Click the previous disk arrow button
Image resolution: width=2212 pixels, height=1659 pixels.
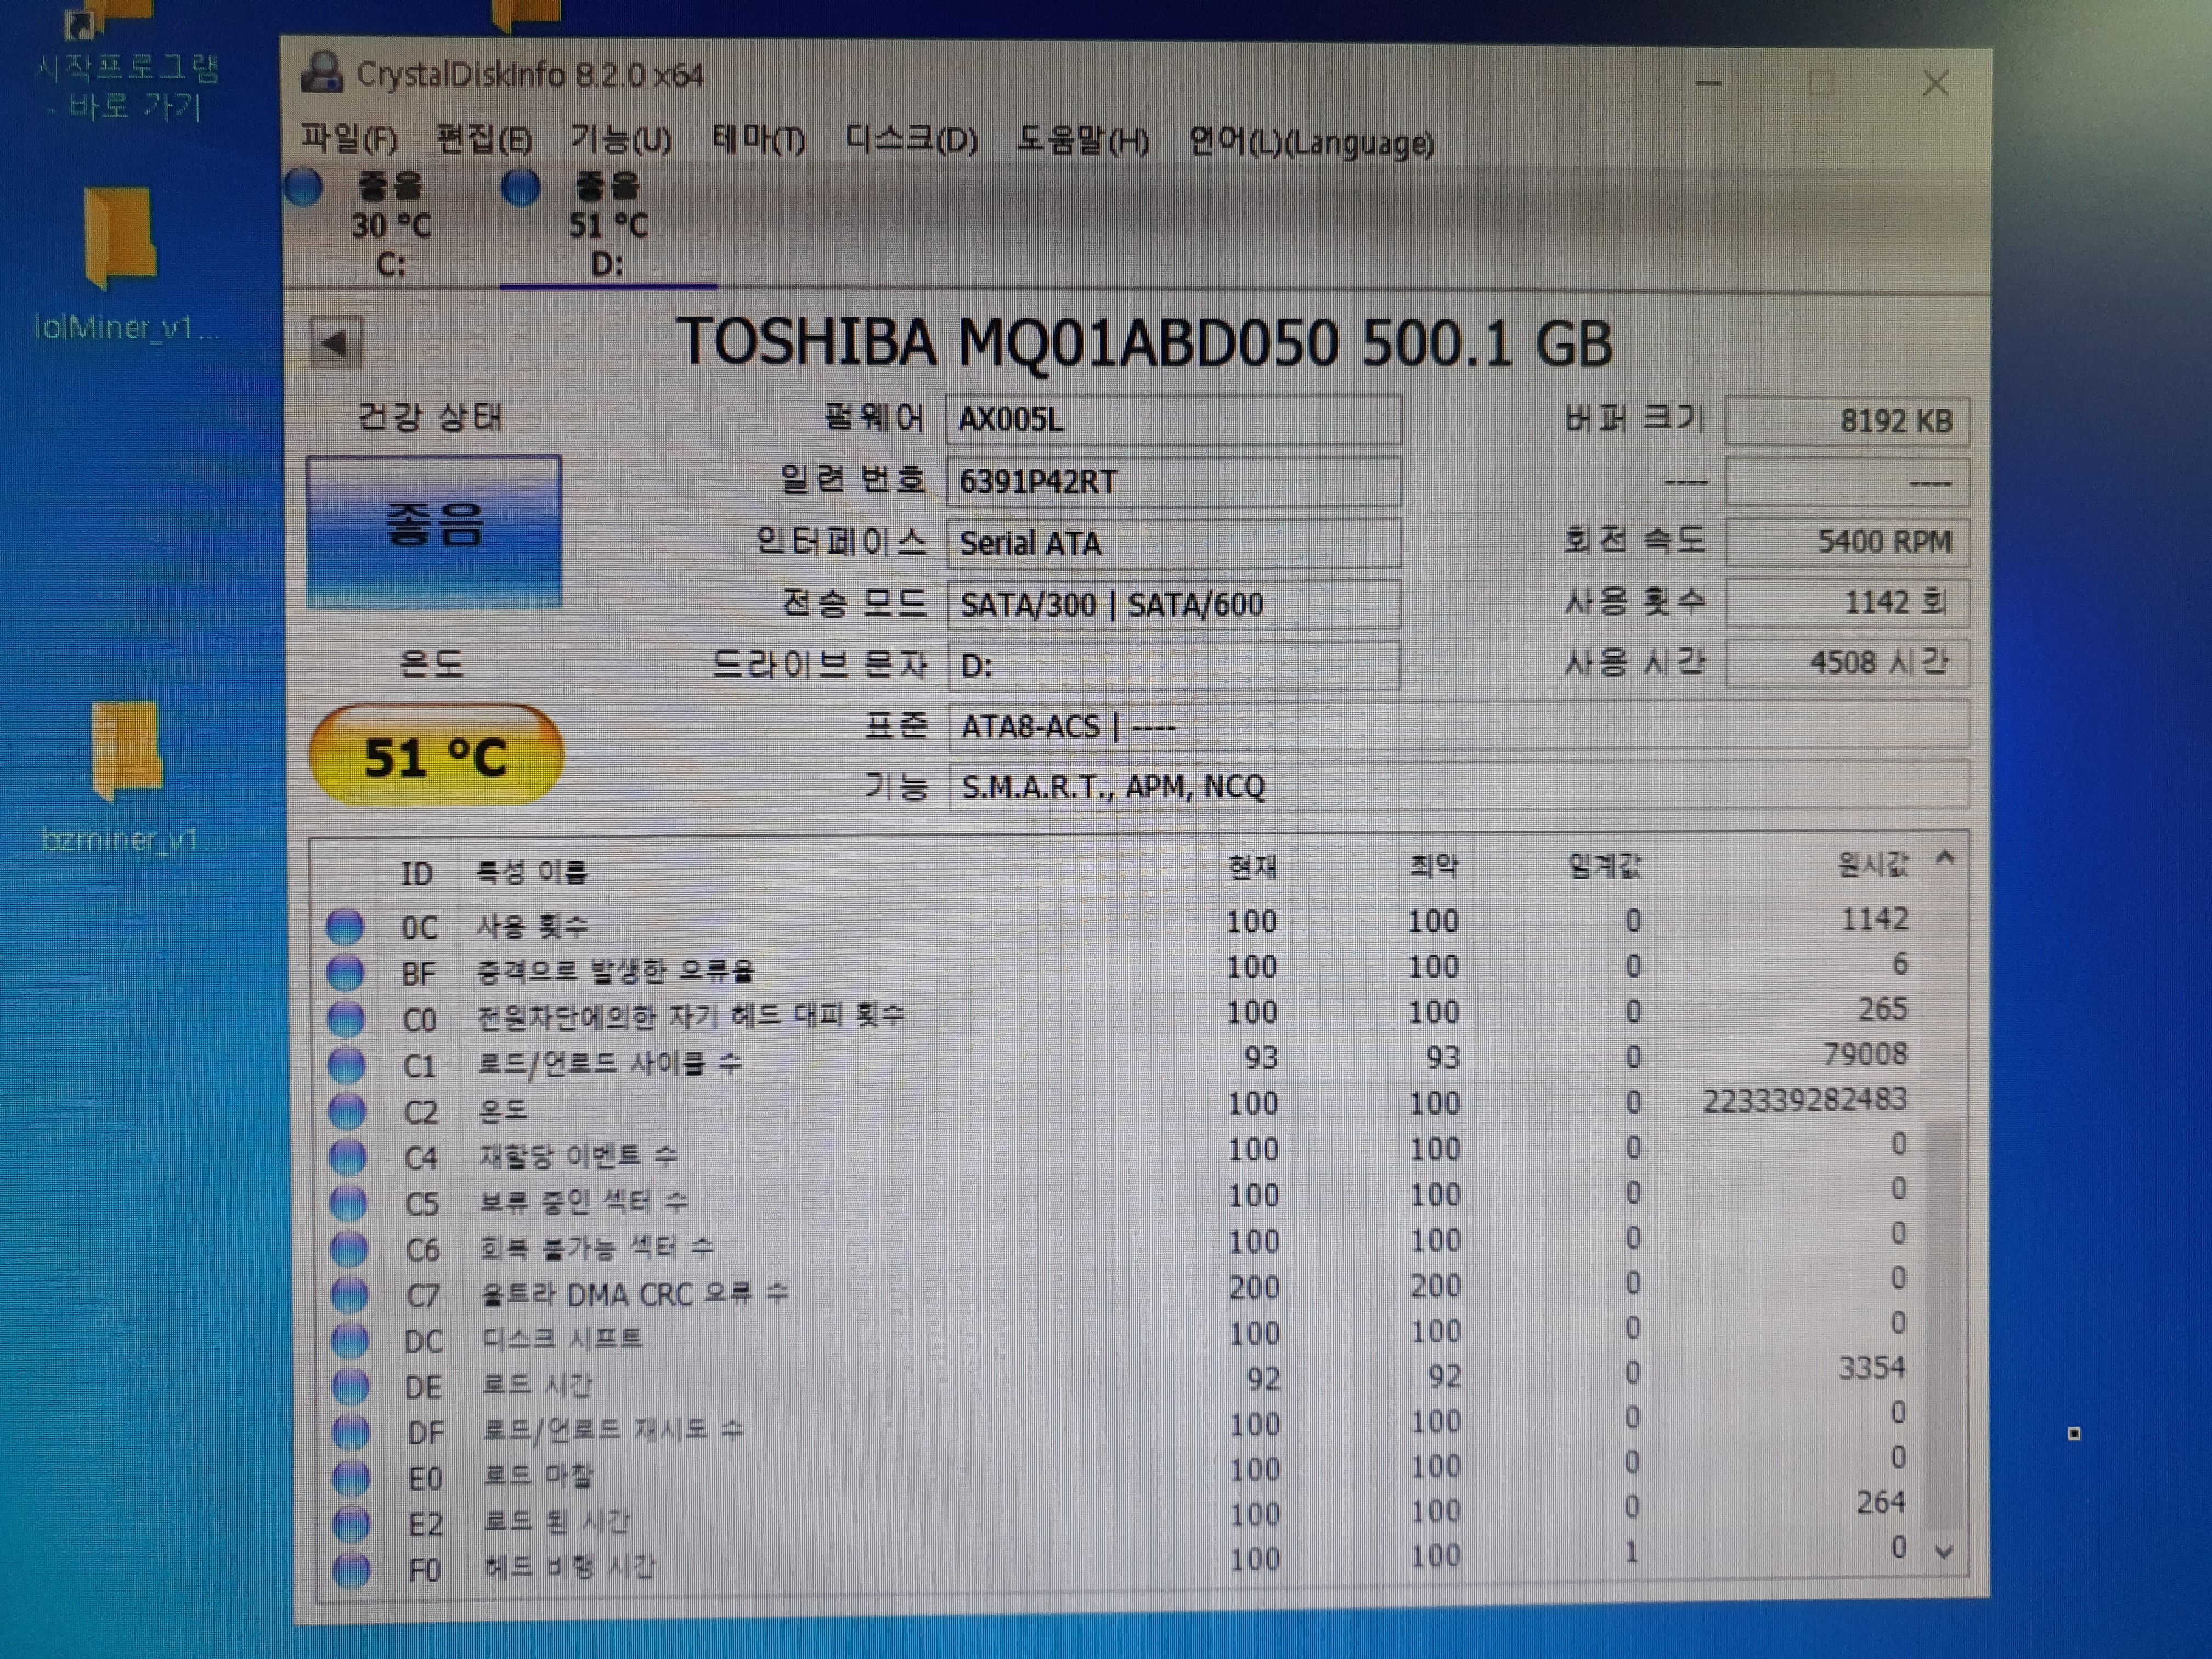[x=336, y=343]
